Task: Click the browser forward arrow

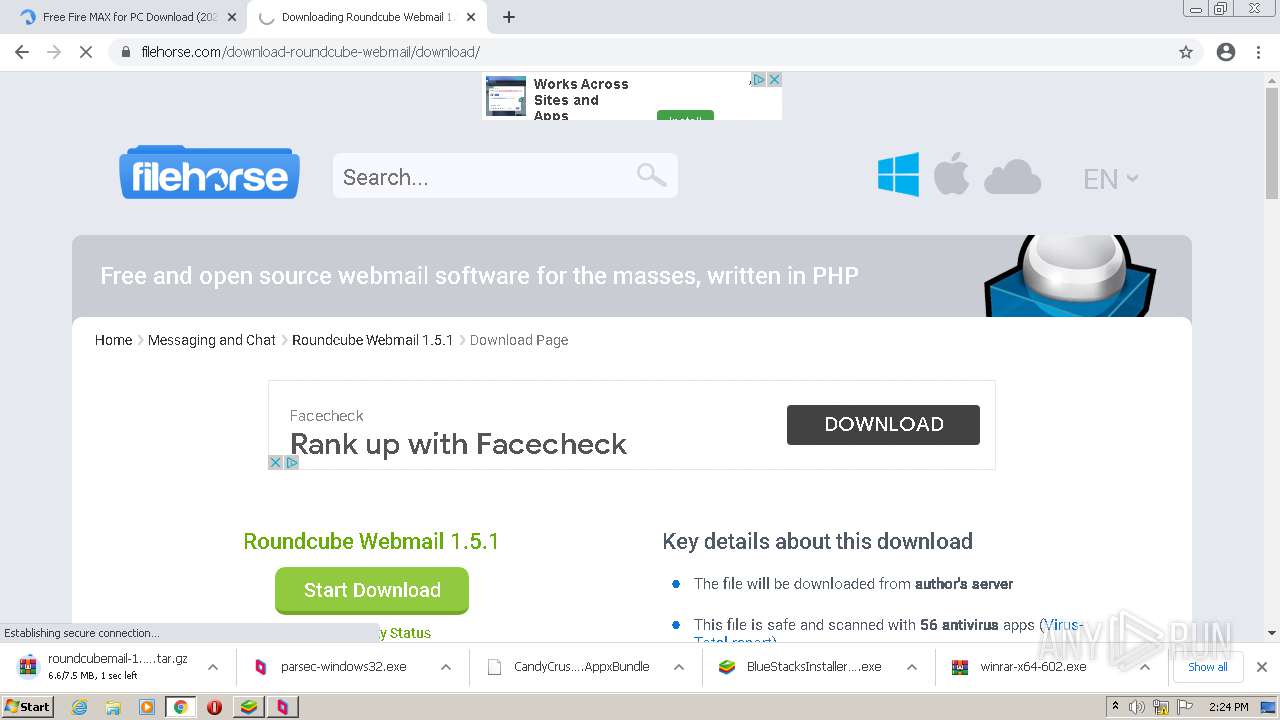Action: coord(54,52)
